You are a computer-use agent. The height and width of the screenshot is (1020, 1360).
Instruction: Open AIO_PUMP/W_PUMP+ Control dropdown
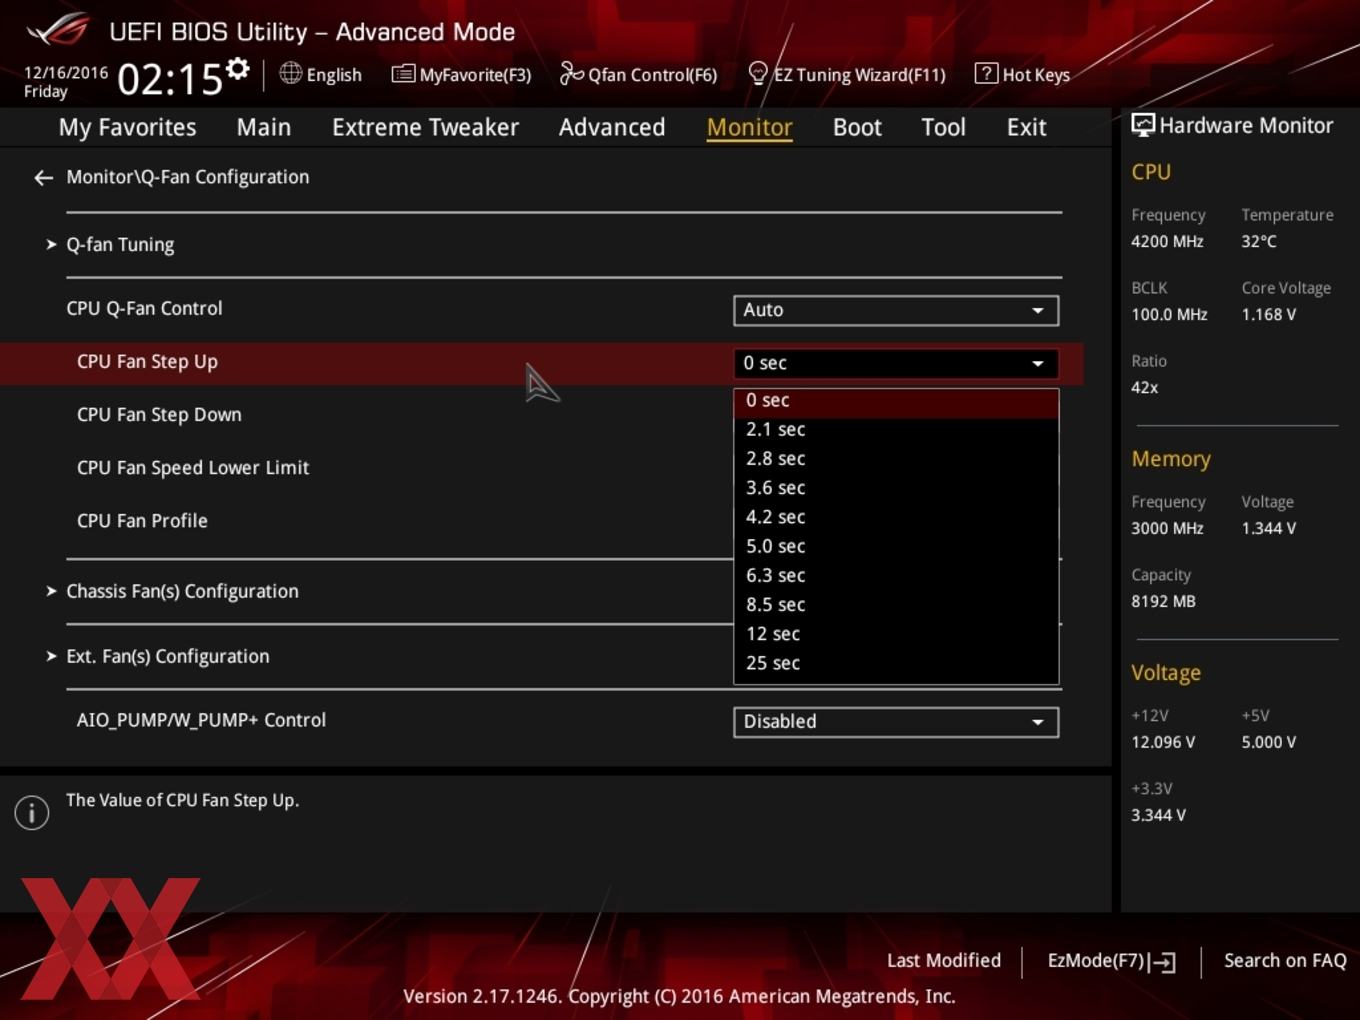tap(896, 722)
